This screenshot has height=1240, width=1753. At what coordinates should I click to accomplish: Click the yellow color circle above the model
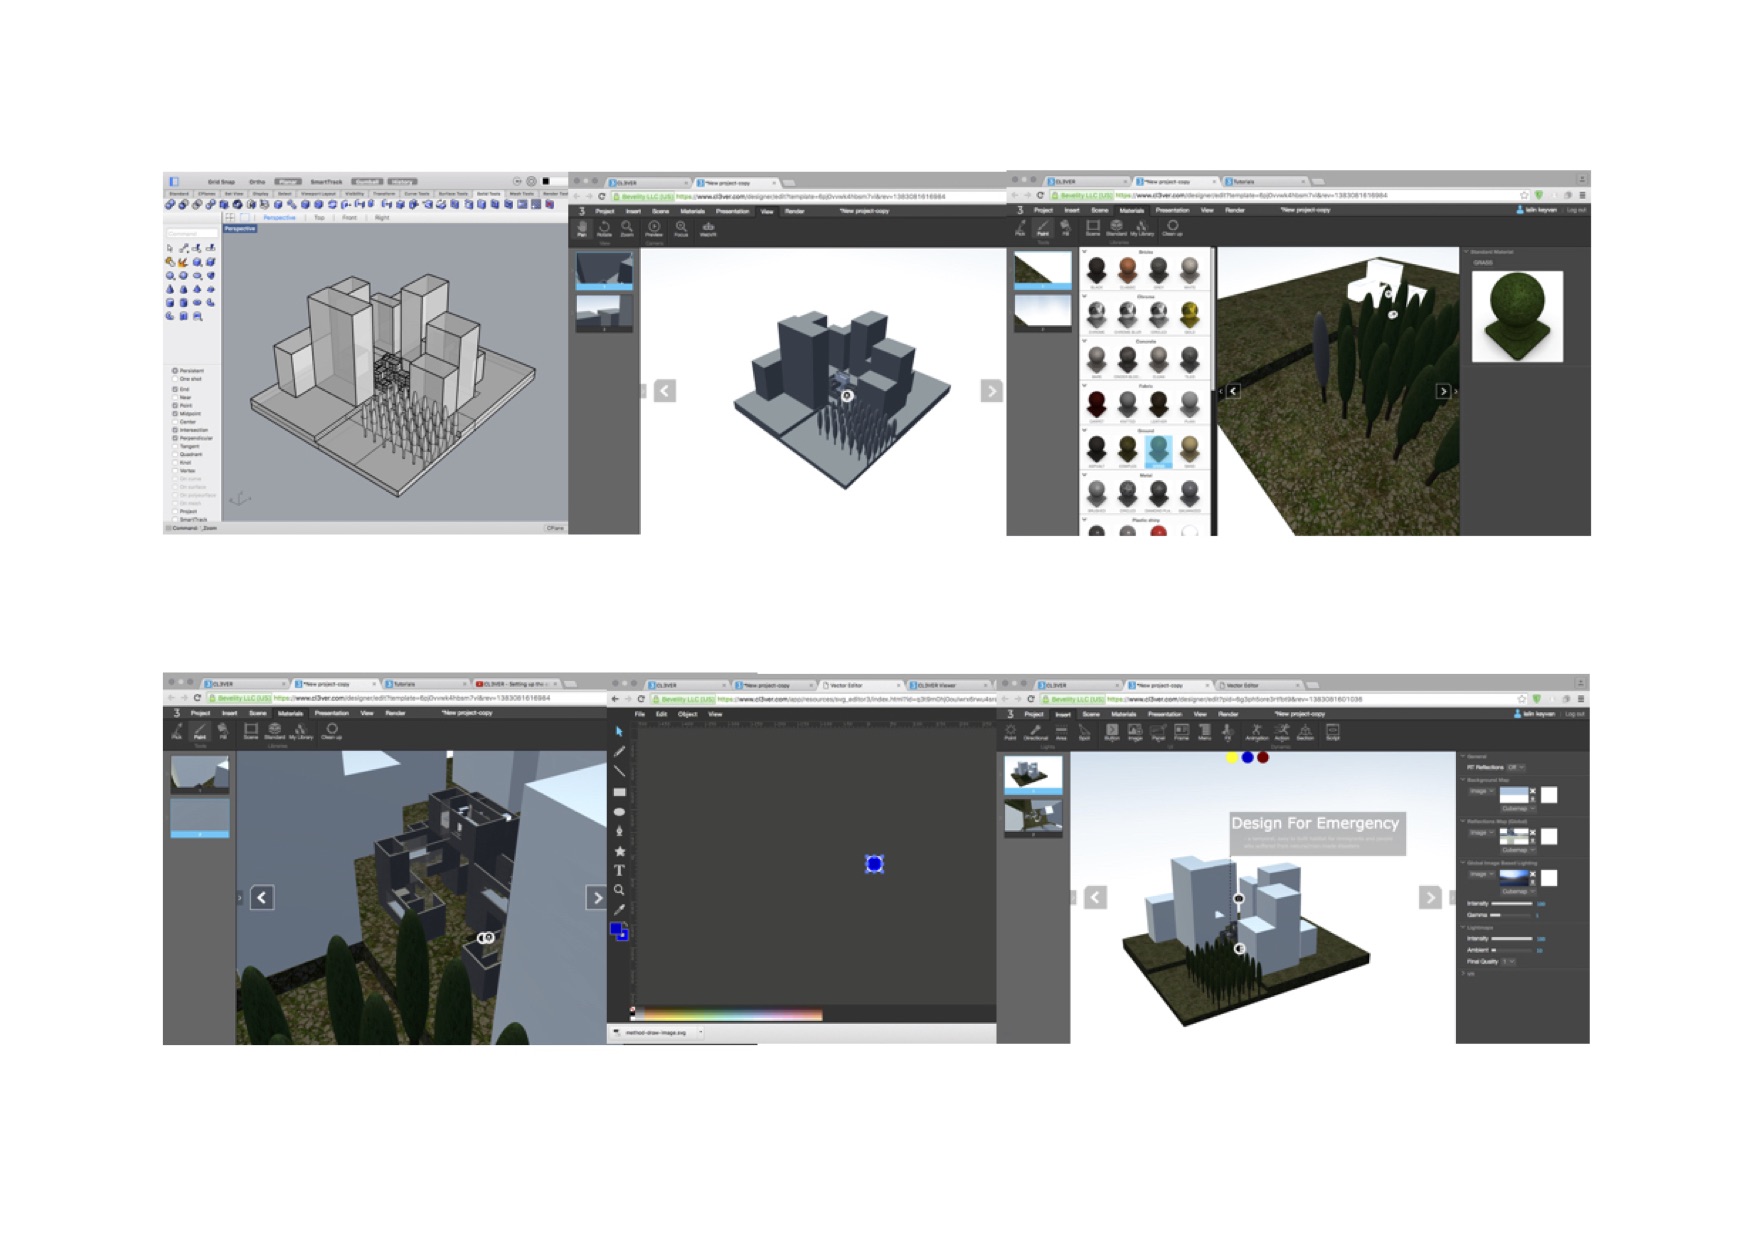1231,757
